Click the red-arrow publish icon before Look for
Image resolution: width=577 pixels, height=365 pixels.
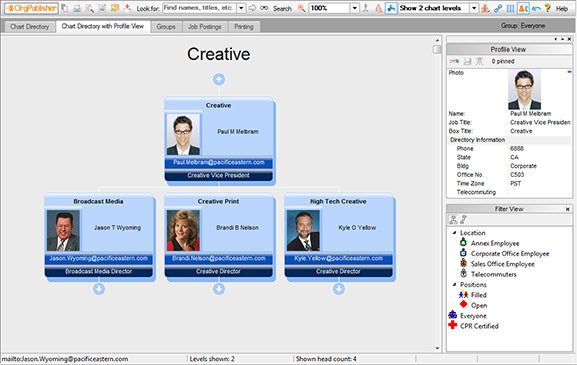(127, 8)
